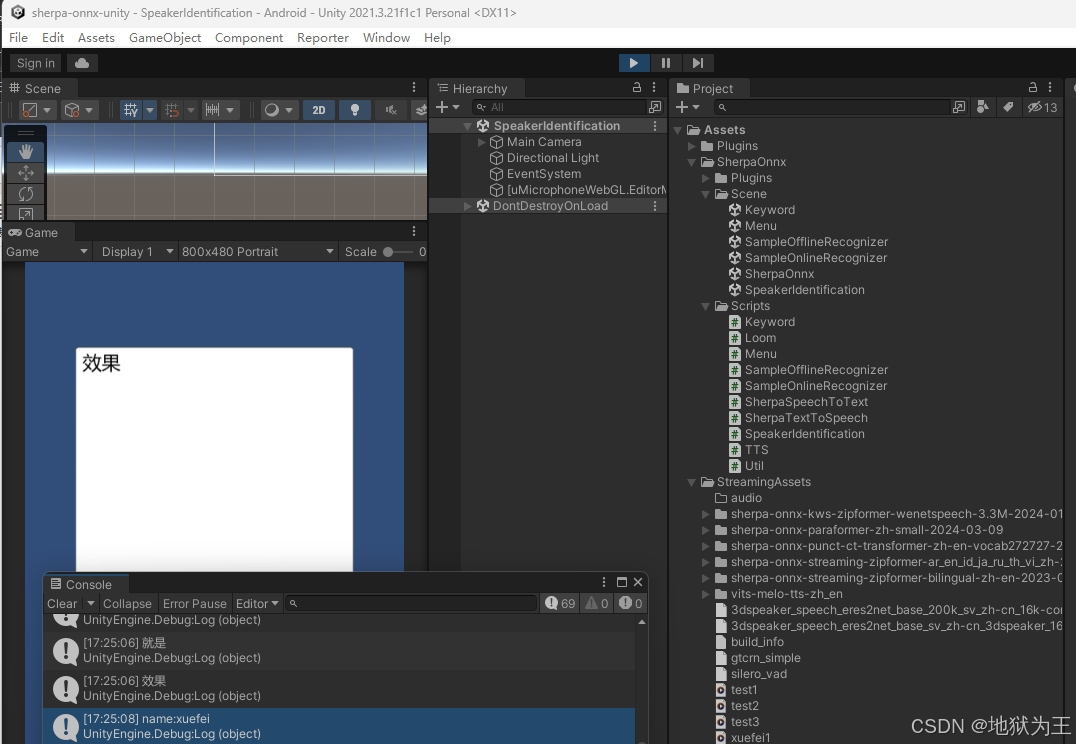Collapse the StreamingAssets folder
The height and width of the screenshot is (744, 1076).
point(692,482)
